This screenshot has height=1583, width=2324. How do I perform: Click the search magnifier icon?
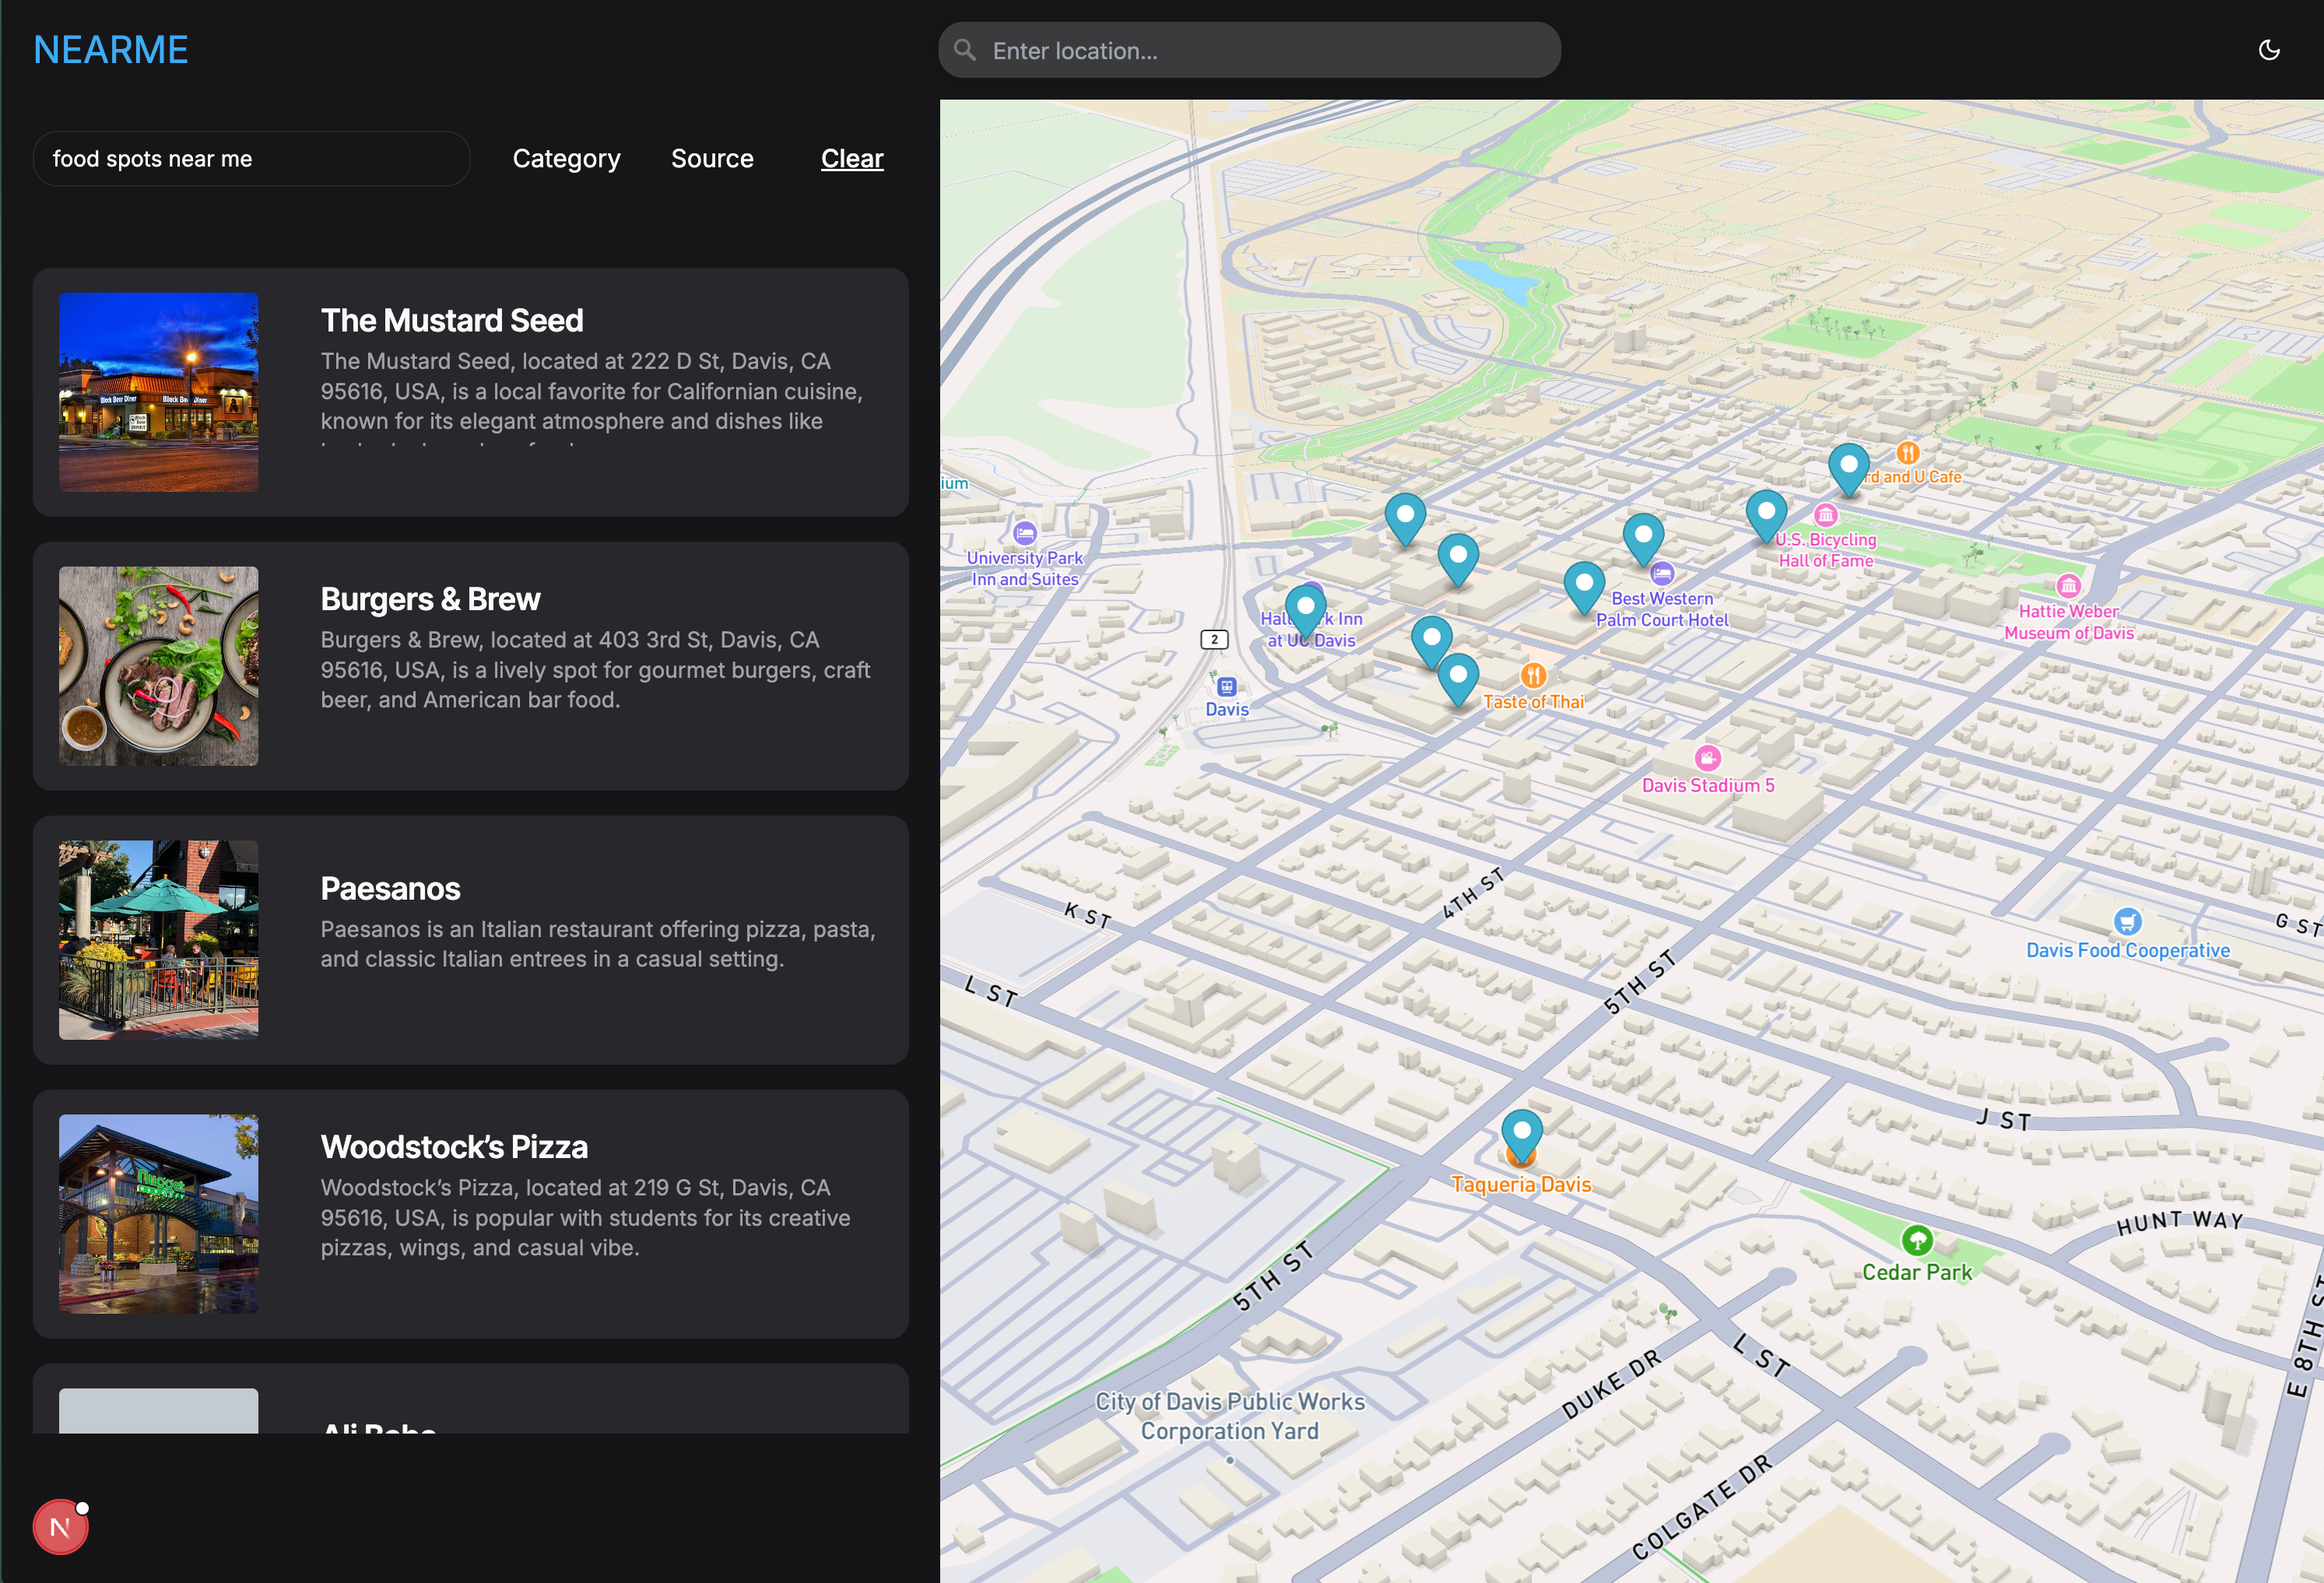coord(965,50)
